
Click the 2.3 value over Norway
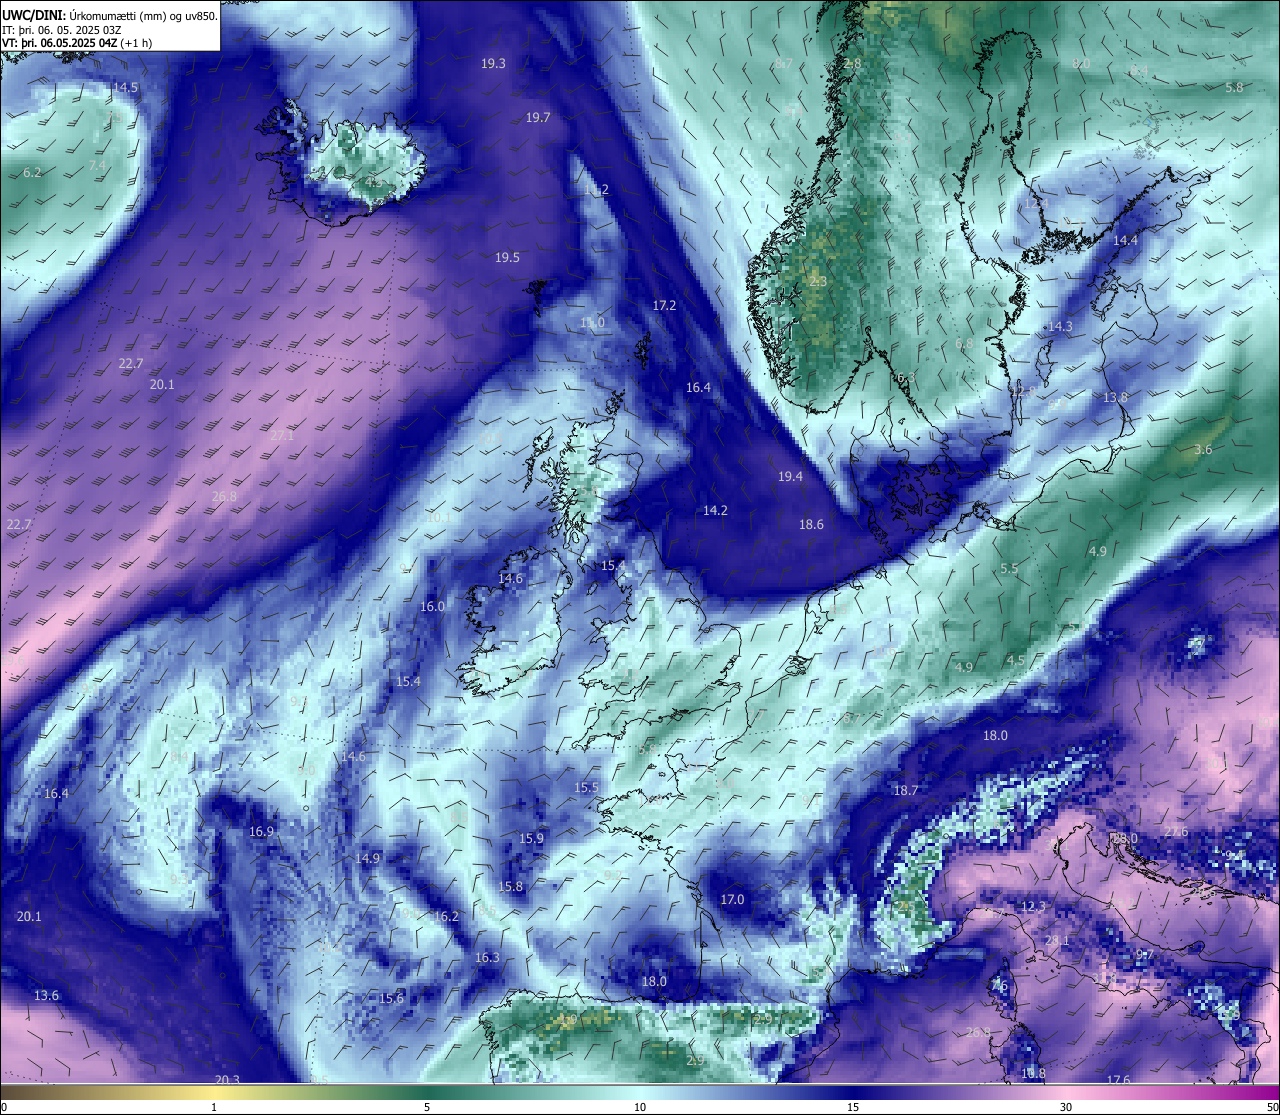tap(818, 282)
